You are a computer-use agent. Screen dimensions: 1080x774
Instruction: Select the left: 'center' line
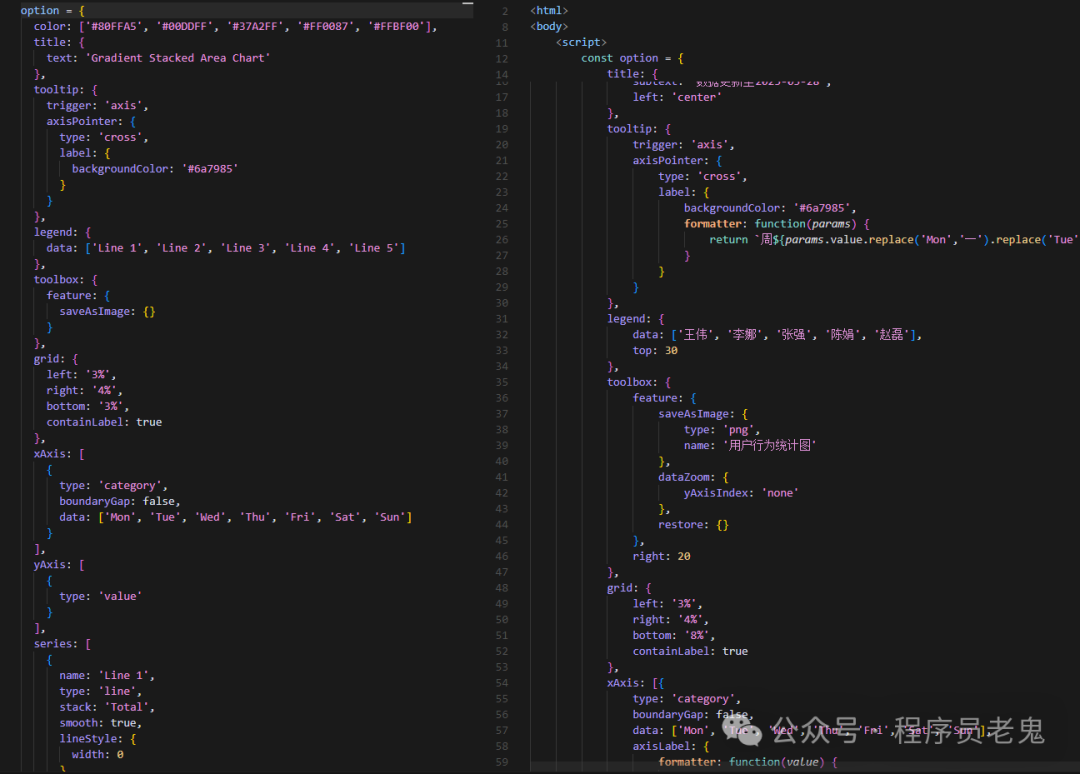click(x=677, y=97)
